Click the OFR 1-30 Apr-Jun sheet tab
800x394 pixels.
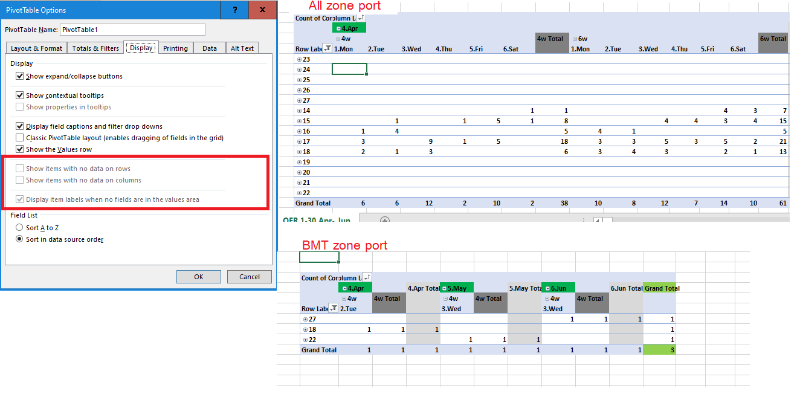click(x=317, y=220)
